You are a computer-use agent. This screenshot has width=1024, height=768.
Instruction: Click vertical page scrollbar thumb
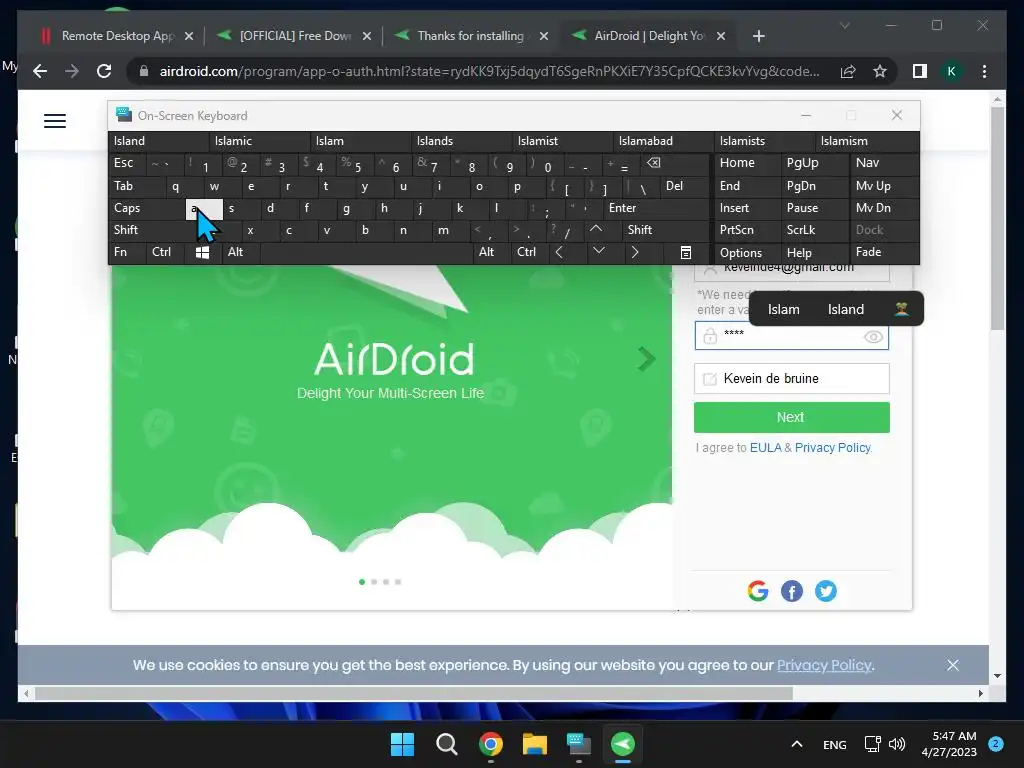997,219
